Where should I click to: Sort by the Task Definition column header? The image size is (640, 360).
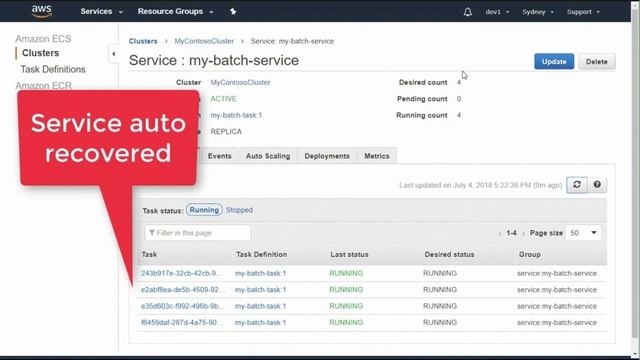(261, 254)
